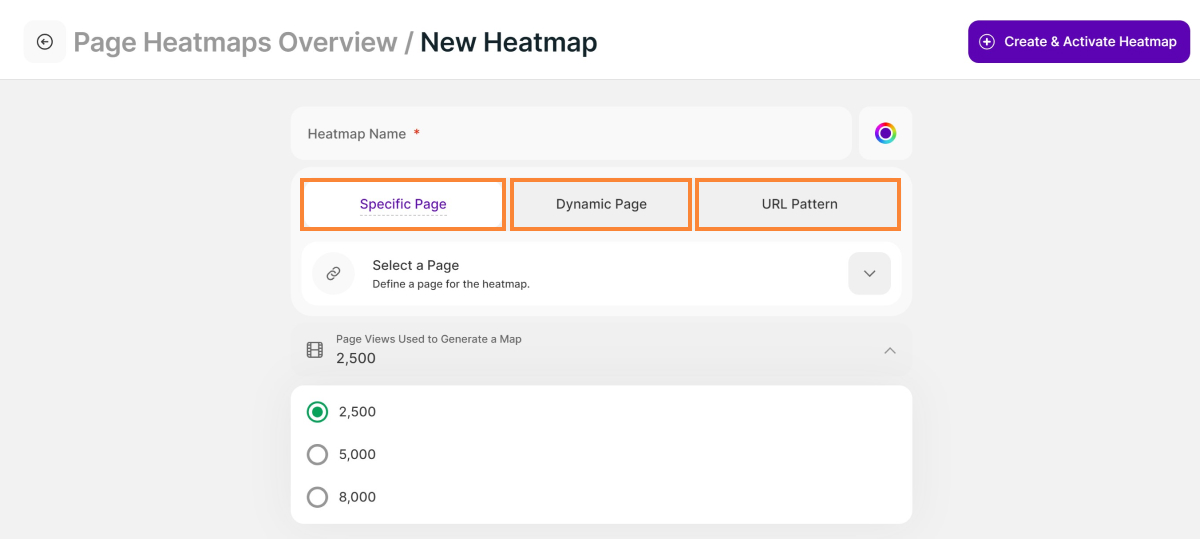Switch to the Specific Page tab
Screen dimensions: 1200x539
(x=403, y=204)
